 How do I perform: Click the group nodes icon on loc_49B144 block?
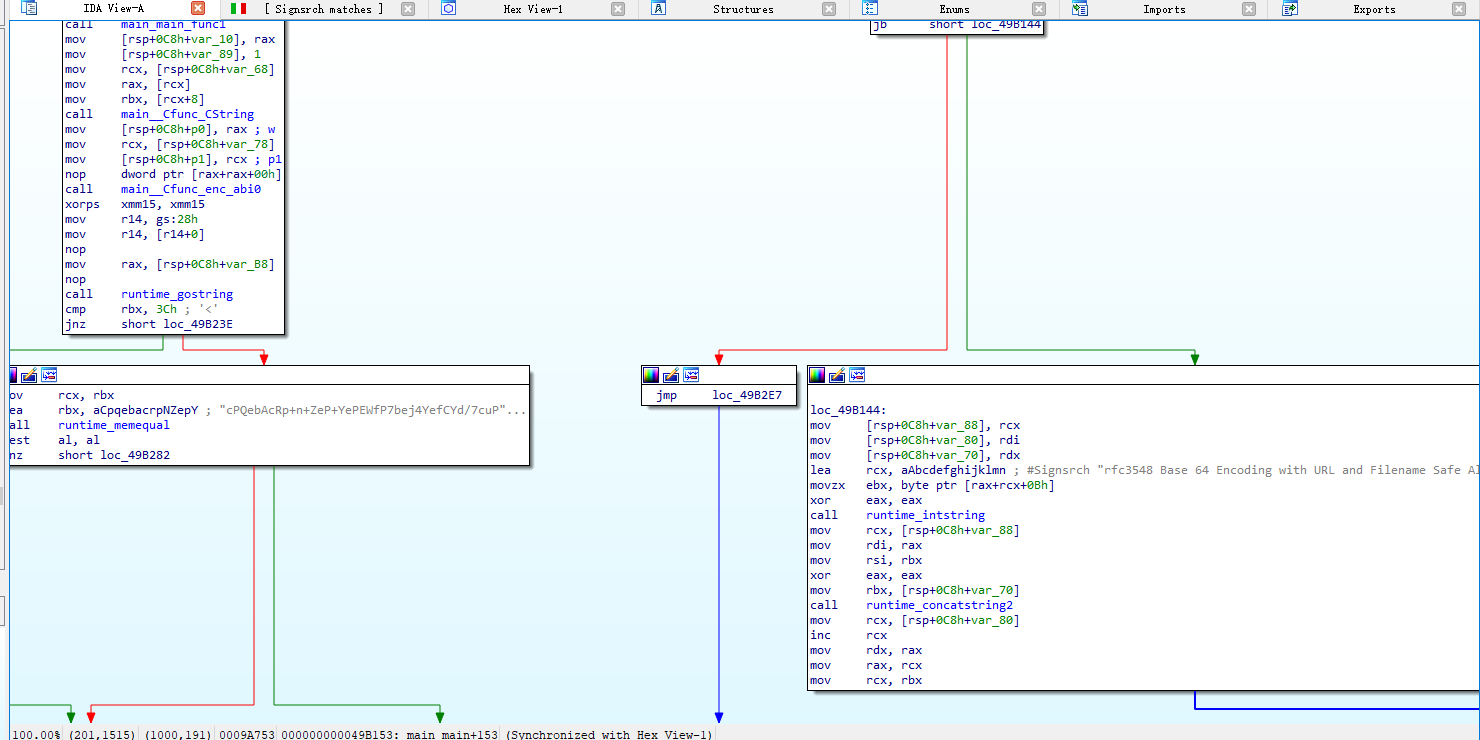pos(857,375)
